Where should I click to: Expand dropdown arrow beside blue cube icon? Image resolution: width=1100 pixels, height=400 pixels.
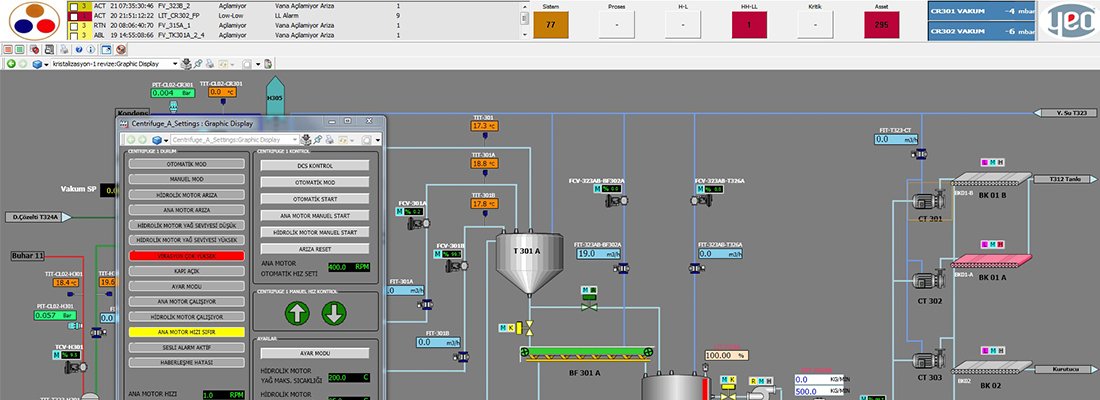coord(49,63)
